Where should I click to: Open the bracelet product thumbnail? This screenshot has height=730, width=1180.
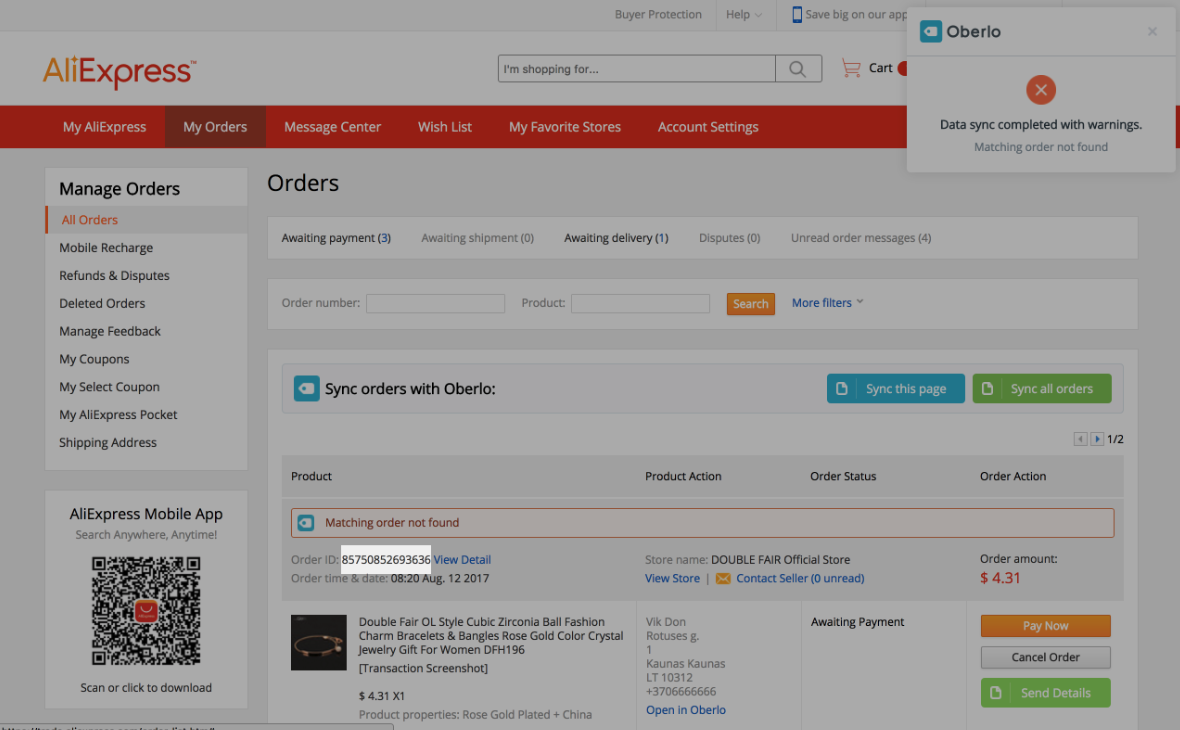(x=319, y=643)
